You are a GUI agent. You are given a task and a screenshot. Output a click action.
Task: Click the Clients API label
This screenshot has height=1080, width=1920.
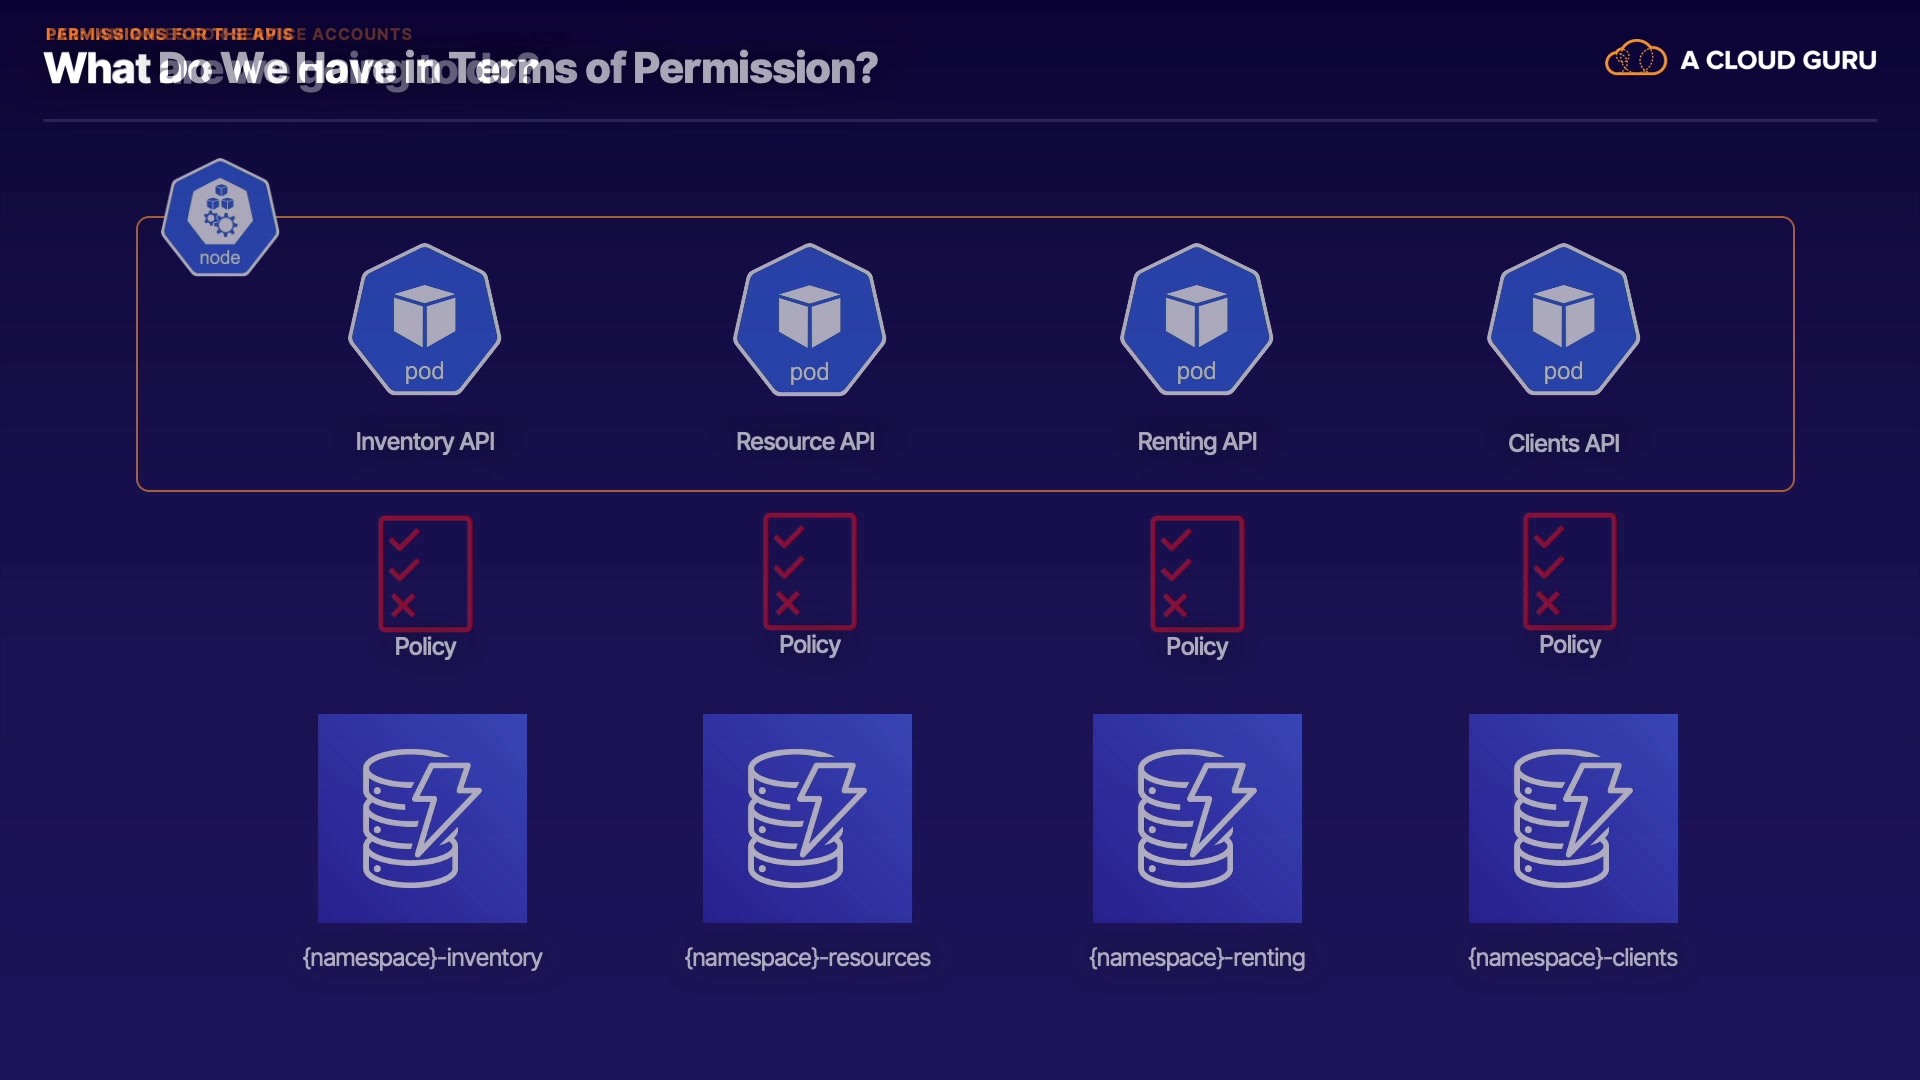pyautogui.click(x=1563, y=444)
